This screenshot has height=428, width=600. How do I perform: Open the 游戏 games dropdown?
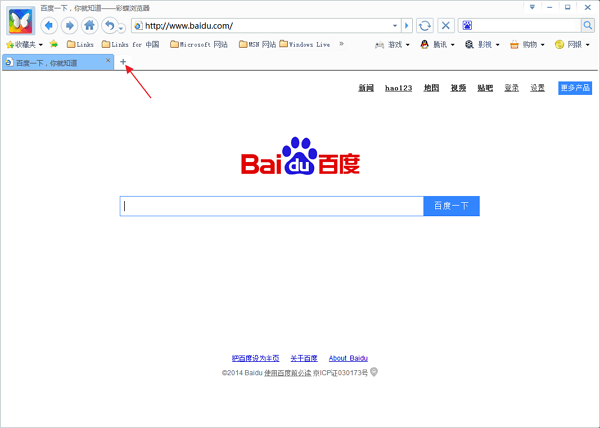pos(392,45)
